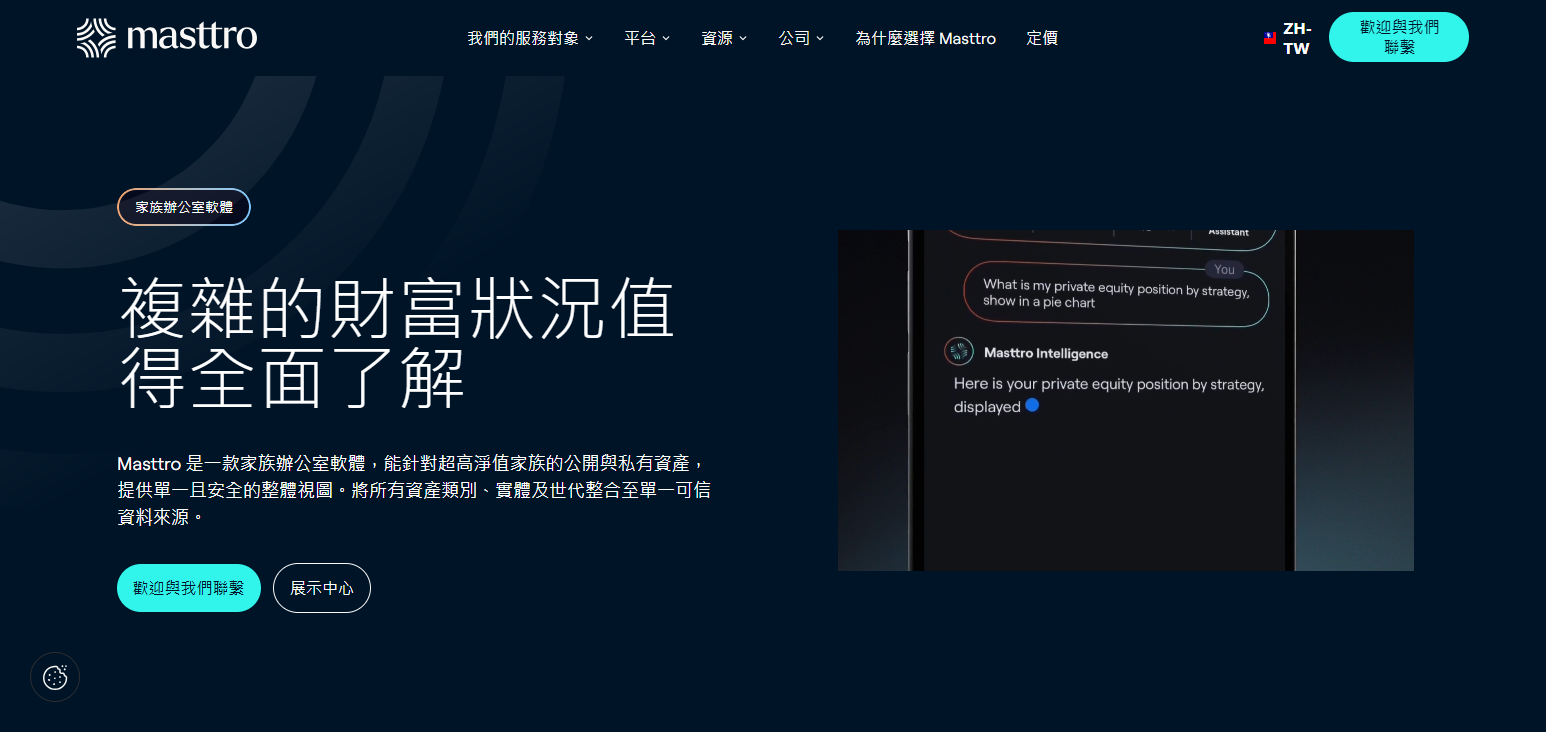Image resolution: width=1546 pixels, height=732 pixels.
Task: Click the Masttro Intelligence avatar icon
Action: coord(959,352)
